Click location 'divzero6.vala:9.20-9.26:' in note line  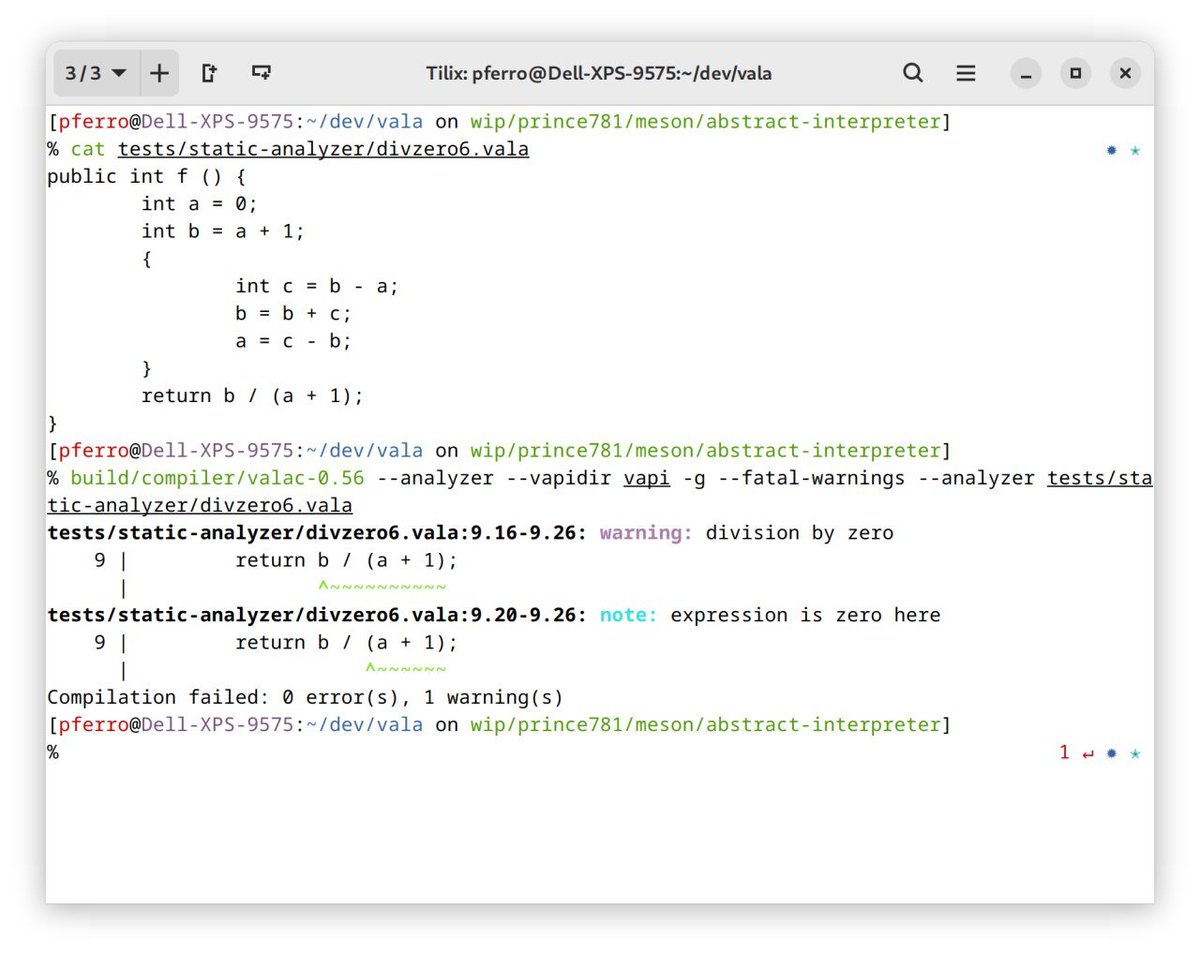[446, 615]
